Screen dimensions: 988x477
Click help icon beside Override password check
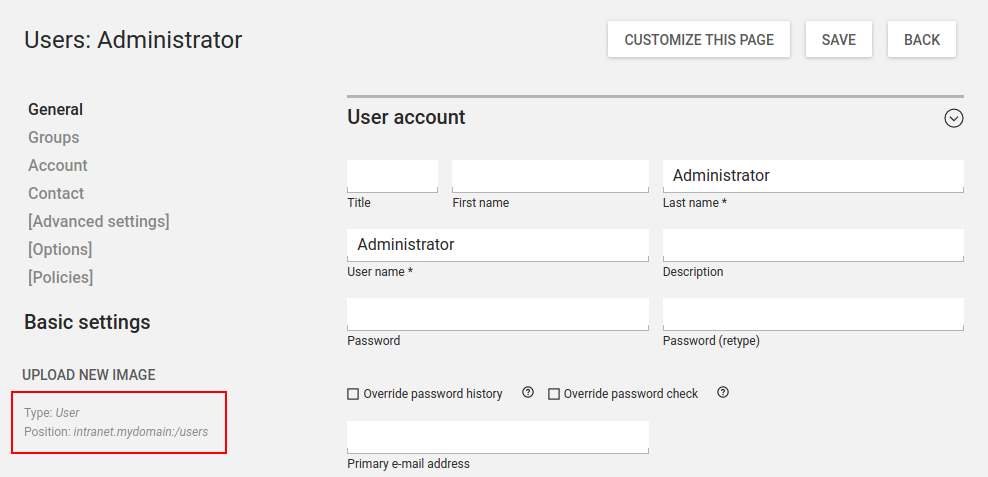point(723,393)
